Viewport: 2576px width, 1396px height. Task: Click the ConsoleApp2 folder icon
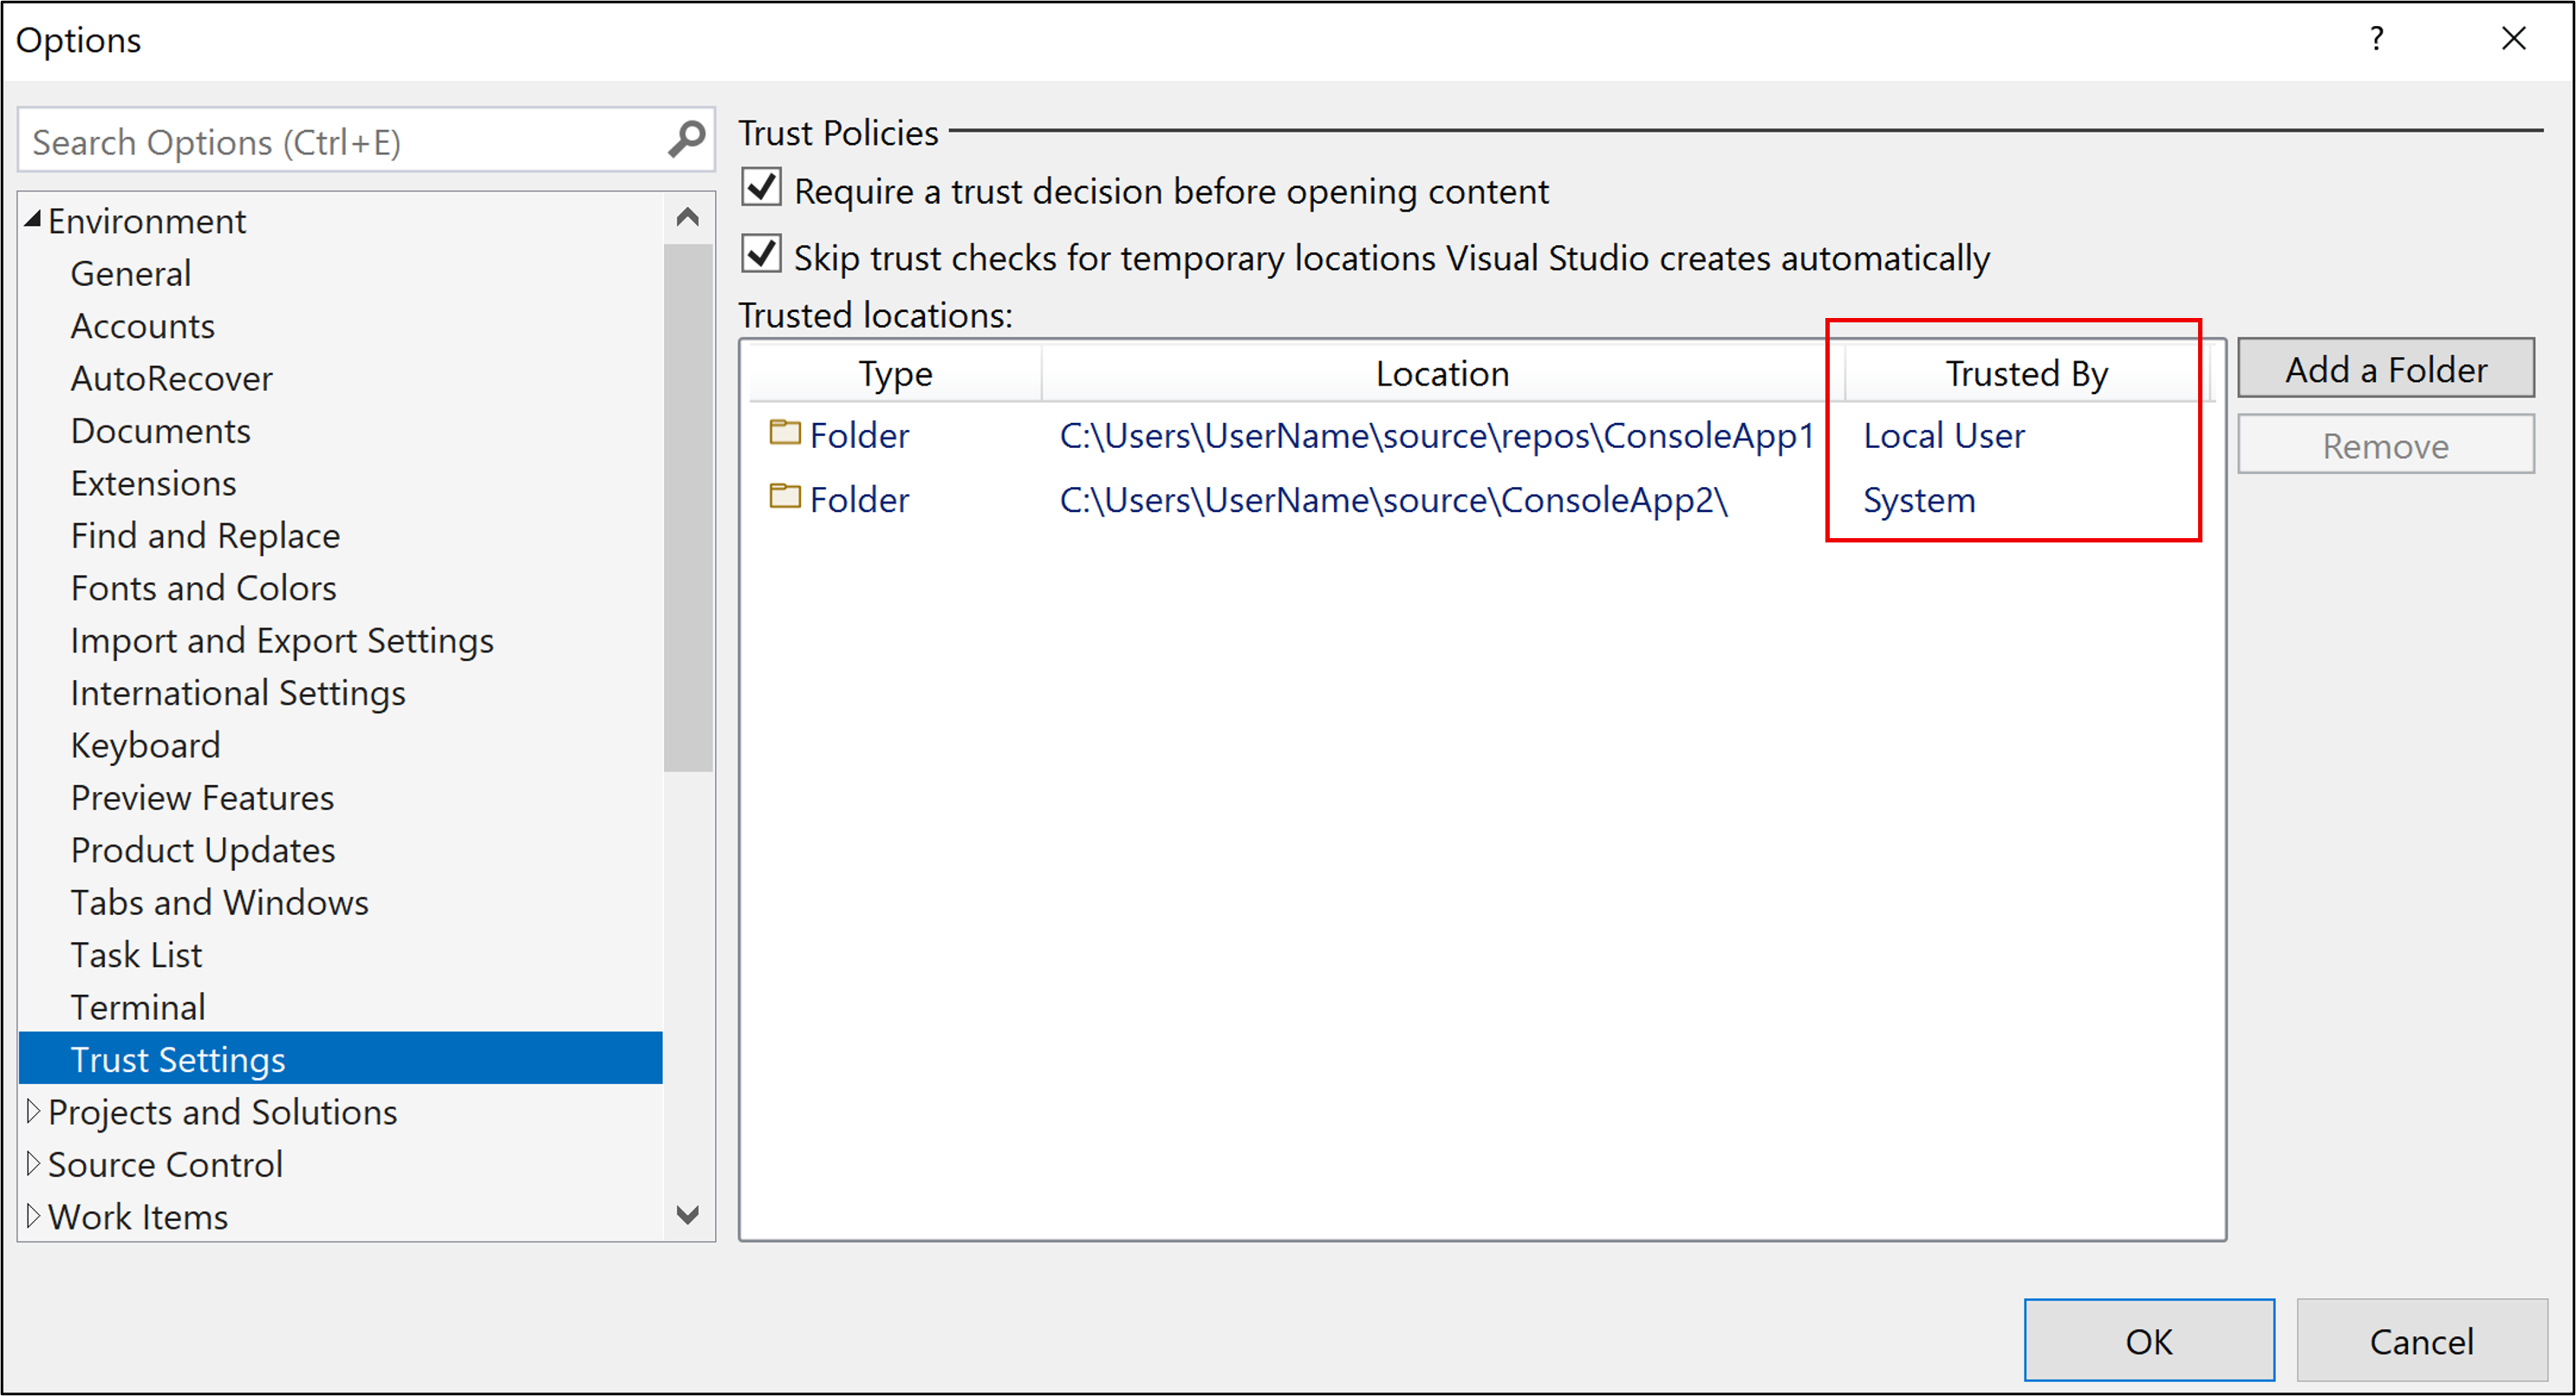(783, 498)
